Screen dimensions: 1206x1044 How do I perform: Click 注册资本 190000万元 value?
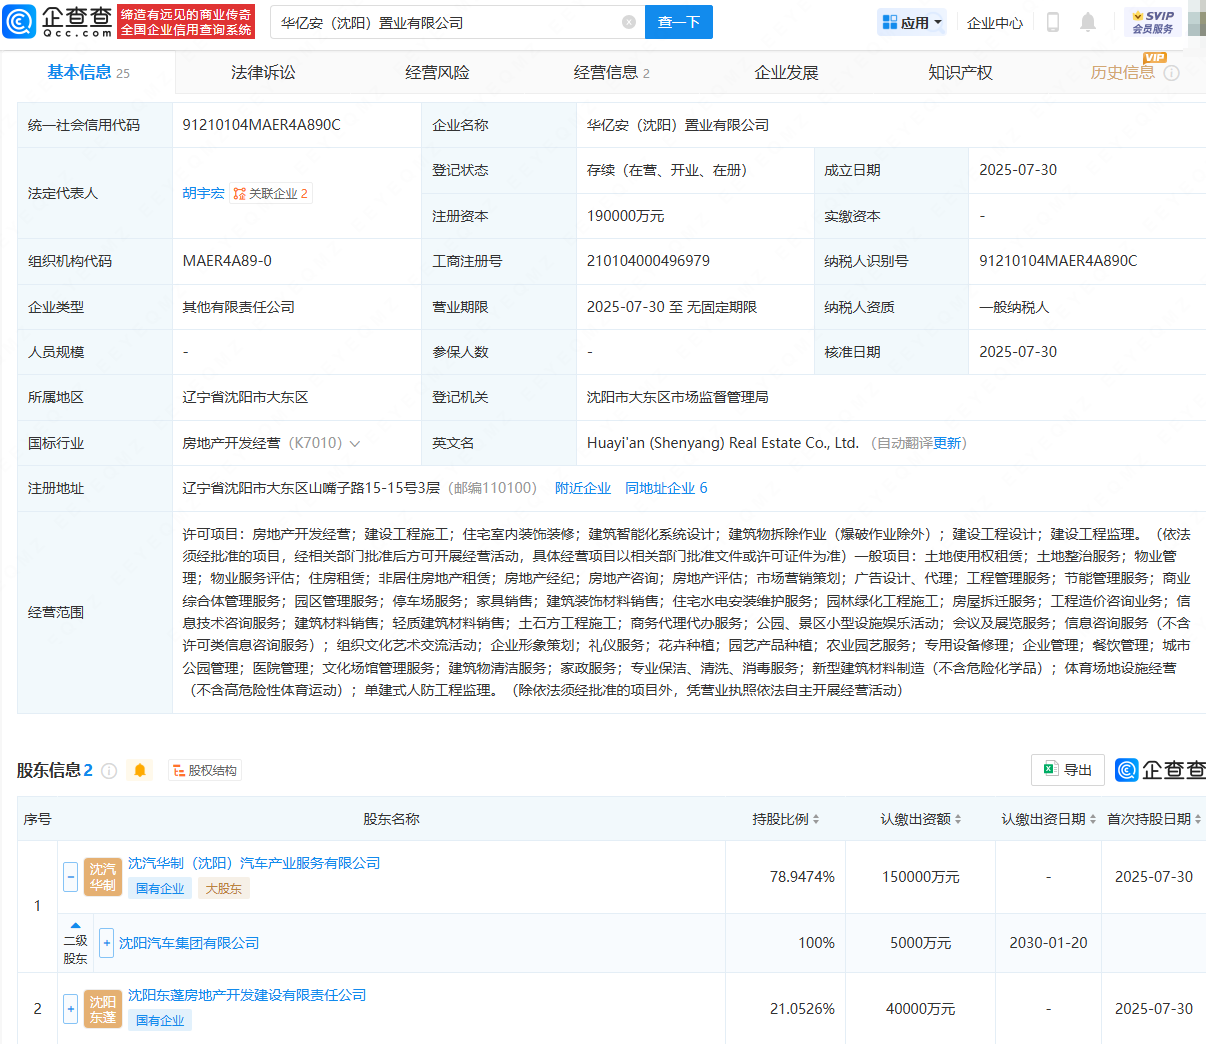coord(625,216)
